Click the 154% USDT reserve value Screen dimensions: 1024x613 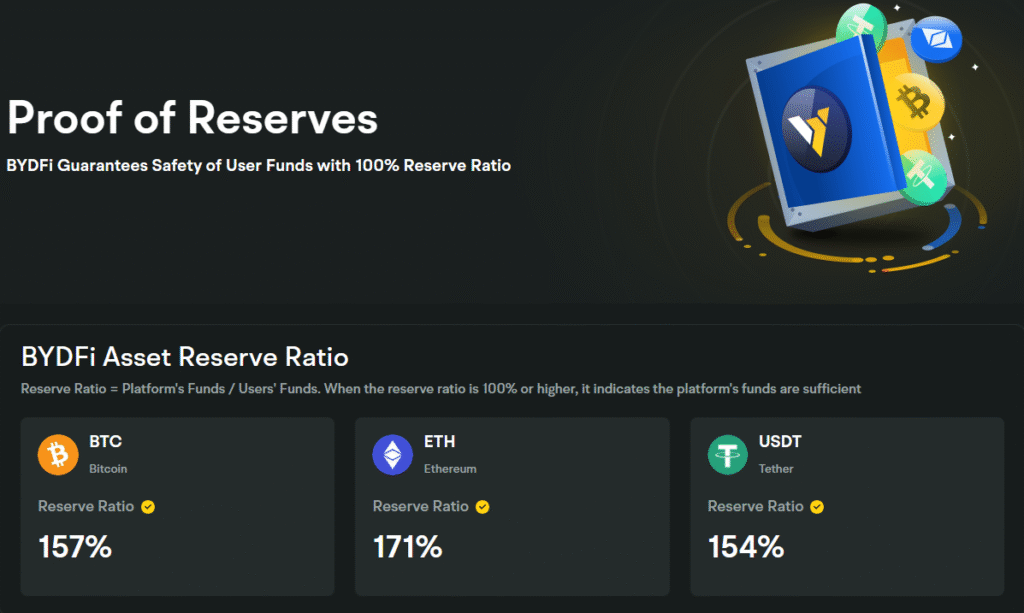[745, 548]
